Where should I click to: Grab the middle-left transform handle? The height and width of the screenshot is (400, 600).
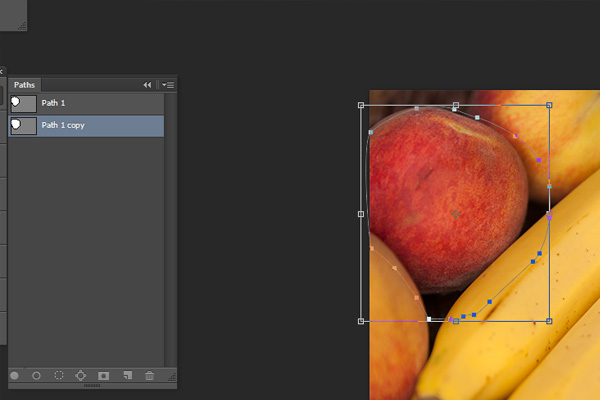(x=361, y=214)
